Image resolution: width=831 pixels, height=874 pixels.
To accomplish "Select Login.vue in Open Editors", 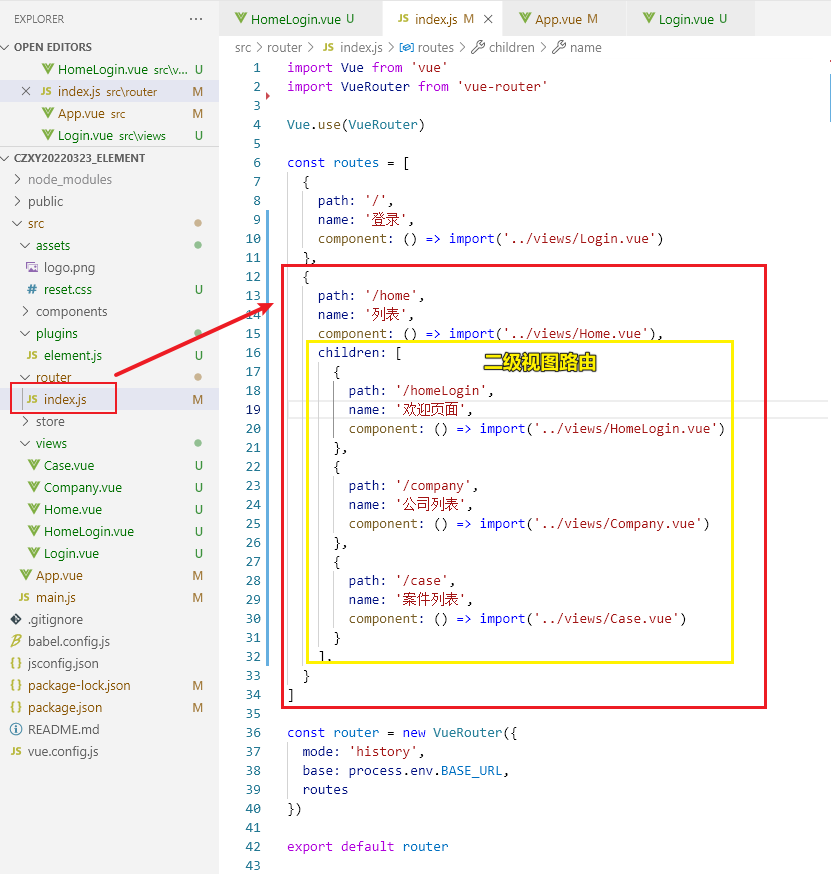I will tap(85, 135).
